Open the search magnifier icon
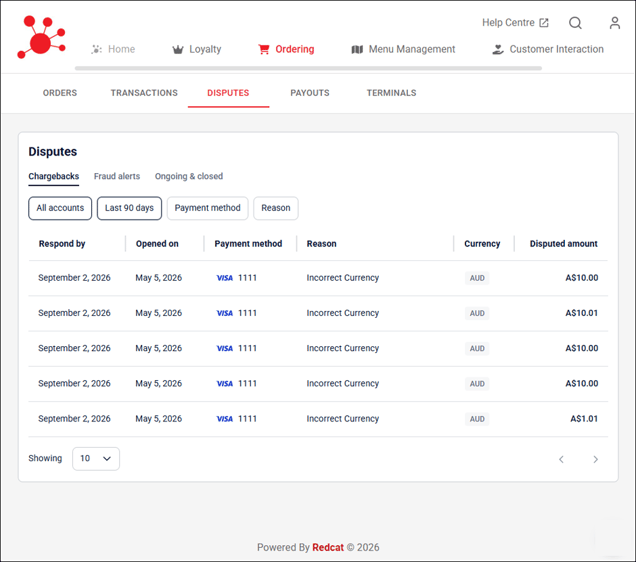This screenshot has height=562, width=636. [575, 23]
